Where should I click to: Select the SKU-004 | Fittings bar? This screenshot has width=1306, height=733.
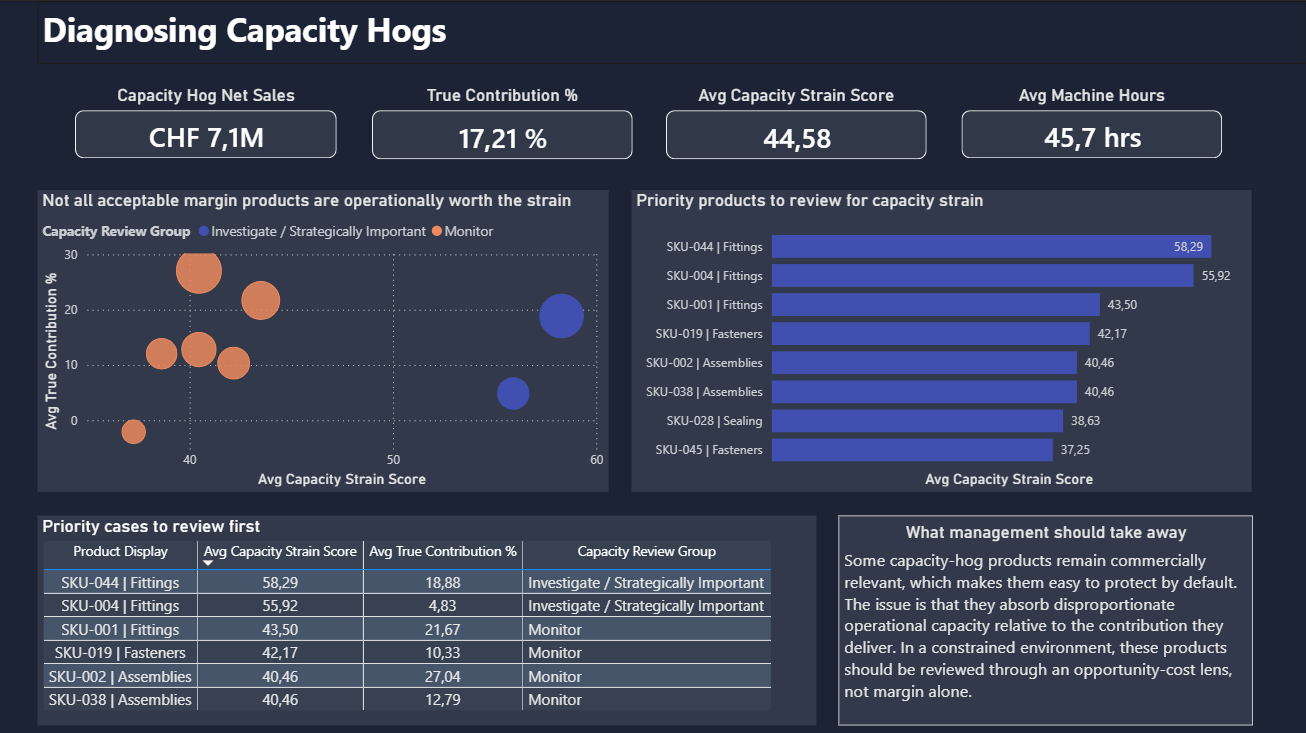pos(980,275)
